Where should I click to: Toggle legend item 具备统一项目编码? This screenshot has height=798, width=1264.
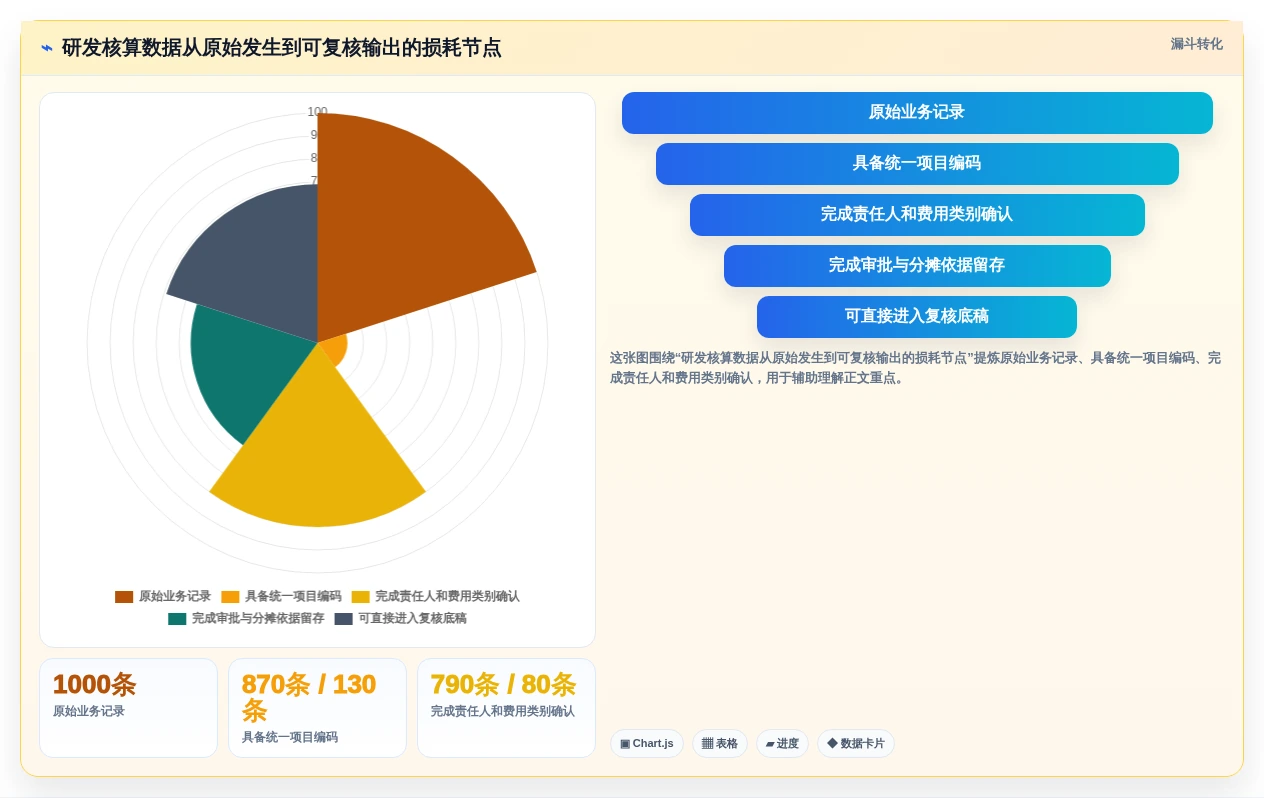pos(281,596)
